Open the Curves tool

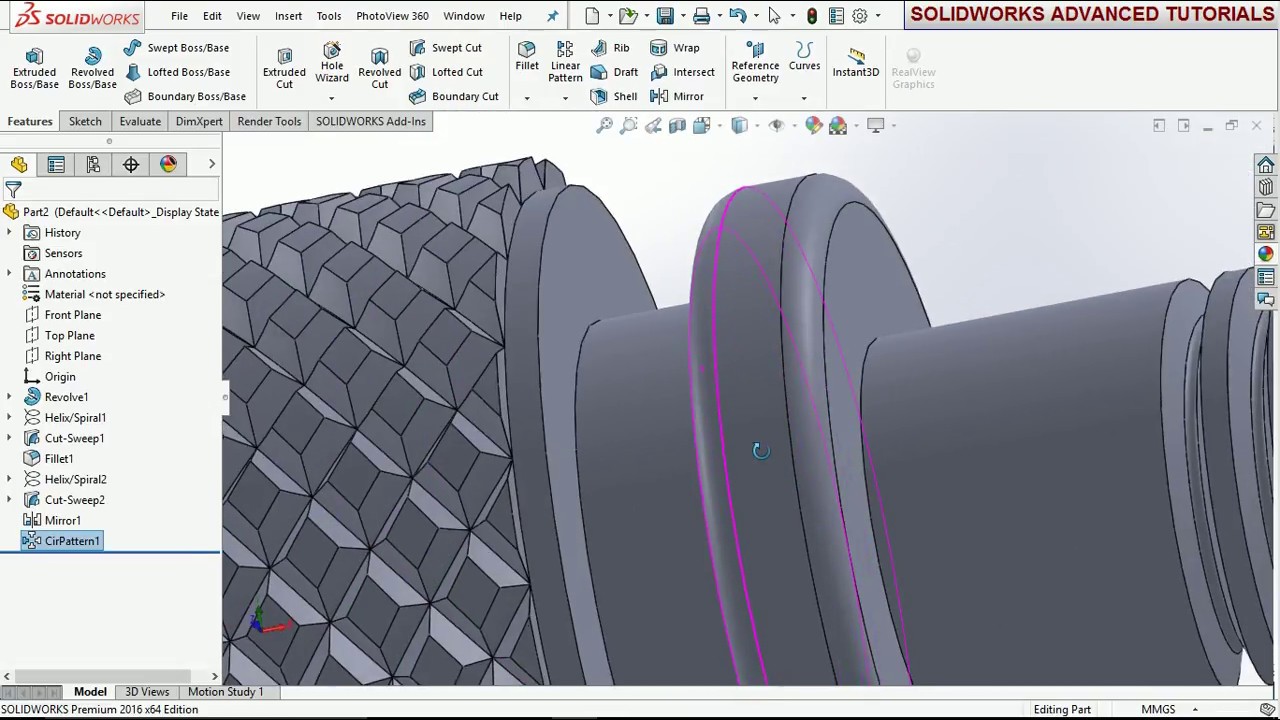click(804, 57)
